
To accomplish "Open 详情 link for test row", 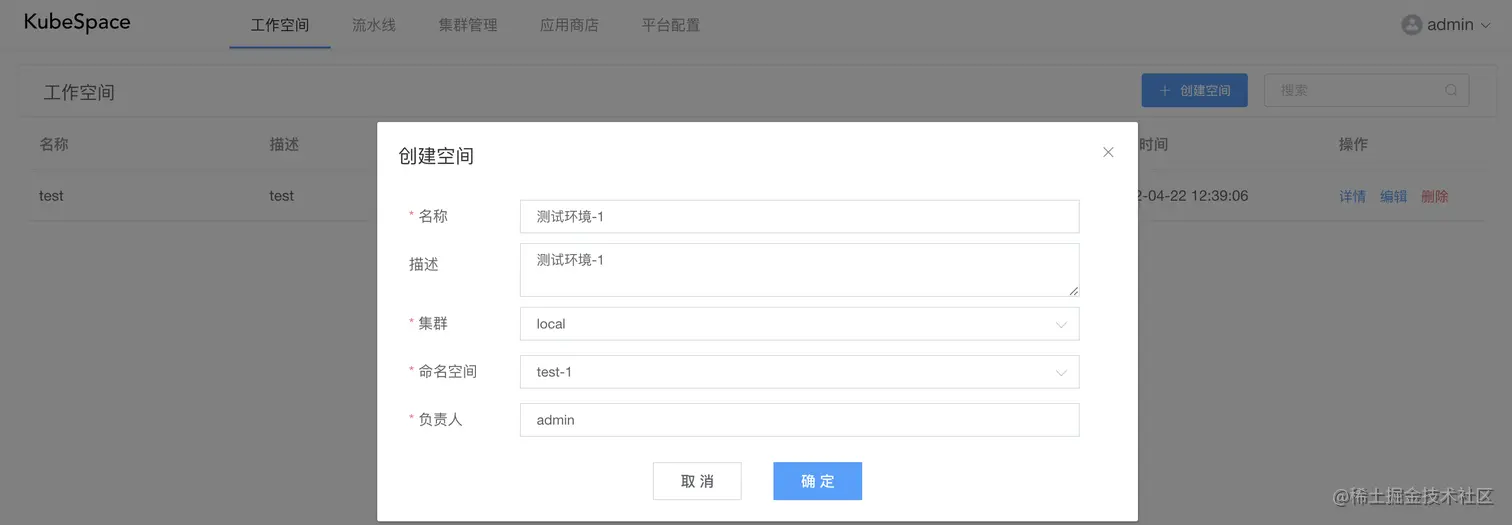I will 1352,196.
